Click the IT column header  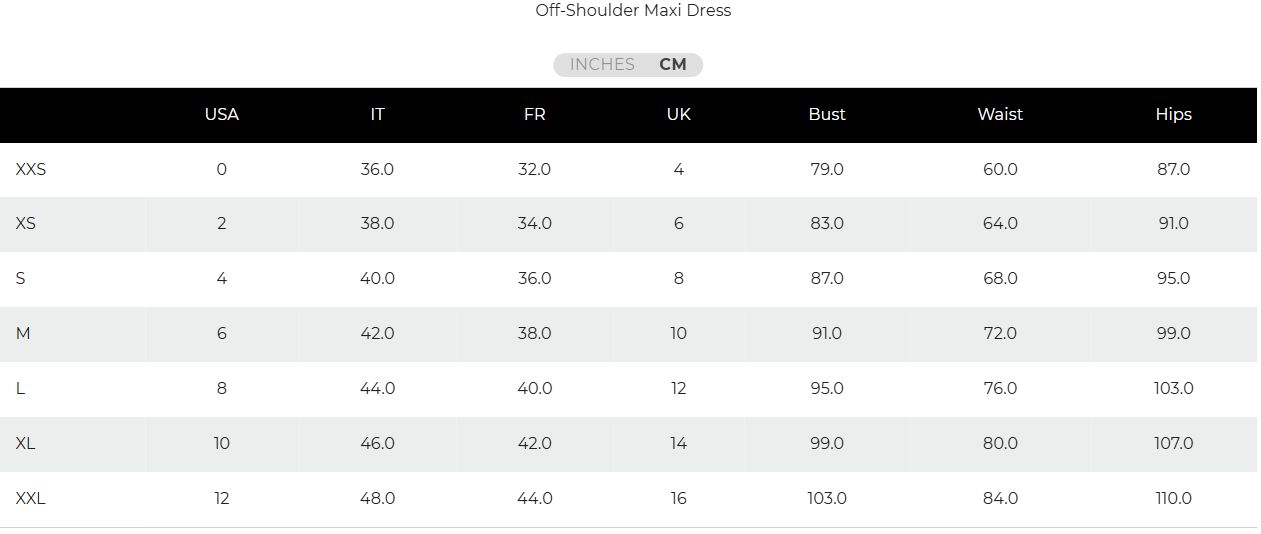pyautogui.click(x=377, y=114)
